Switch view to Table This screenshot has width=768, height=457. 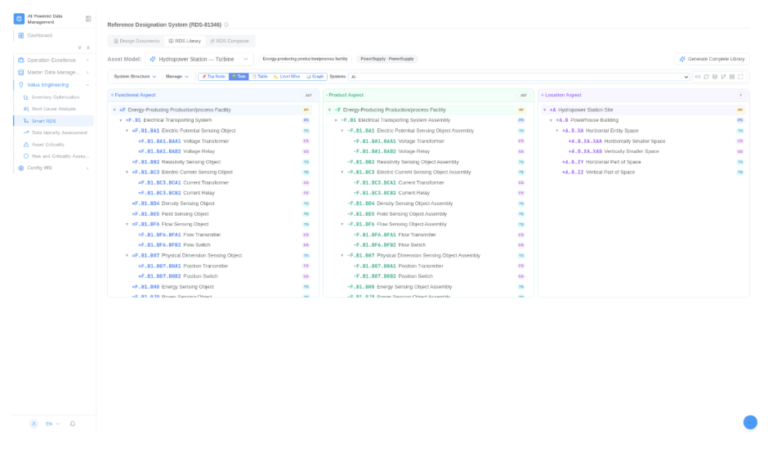260,77
